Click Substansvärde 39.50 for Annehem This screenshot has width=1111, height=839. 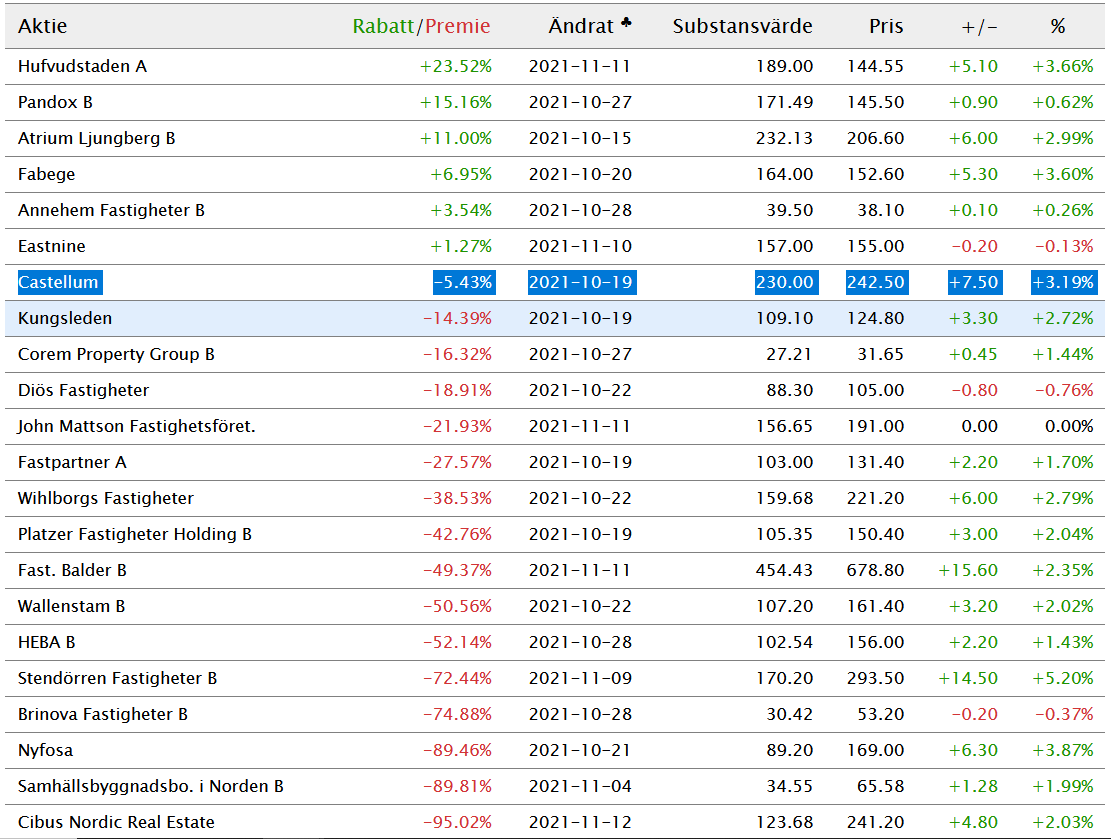(789, 210)
